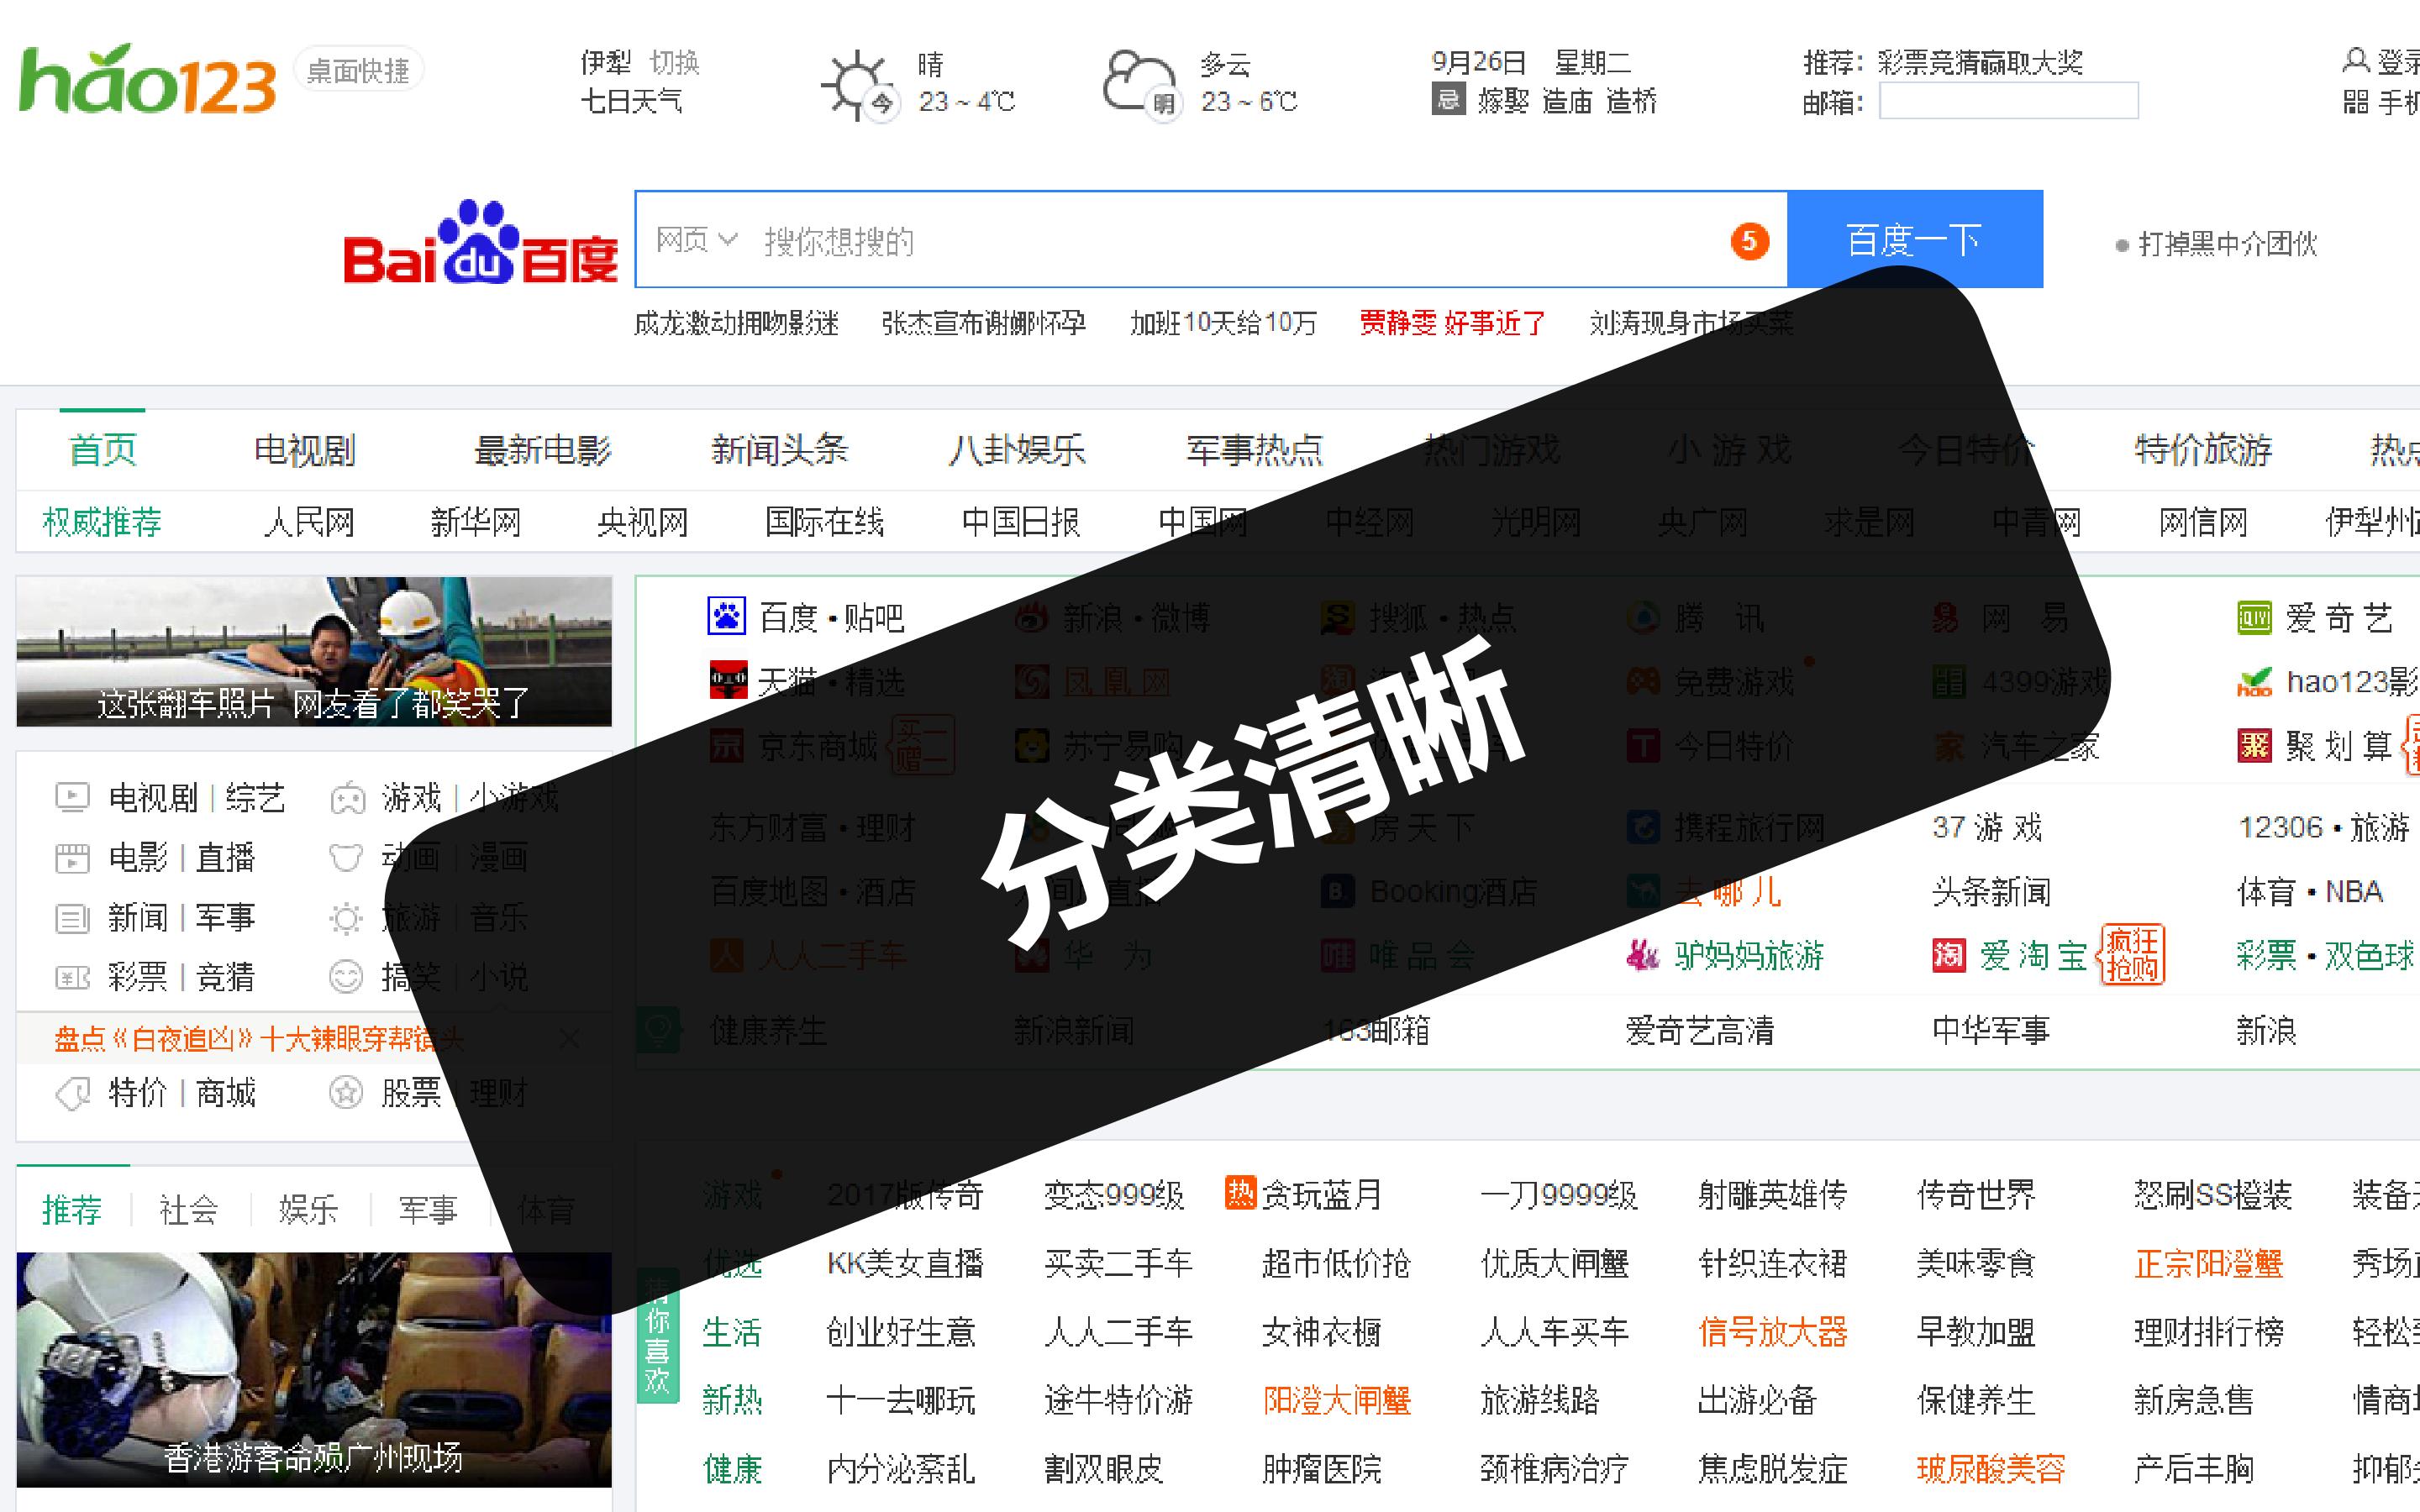Click the 热 badge before 贪玩蓝月
This screenshot has height=1512, width=2420.
pos(1240,1192)
